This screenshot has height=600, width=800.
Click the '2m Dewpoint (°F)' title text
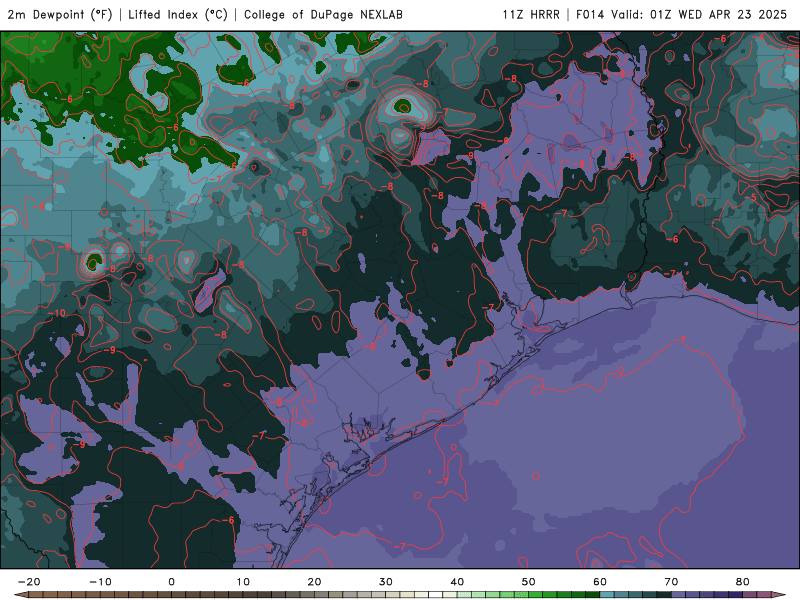point(60,14)
